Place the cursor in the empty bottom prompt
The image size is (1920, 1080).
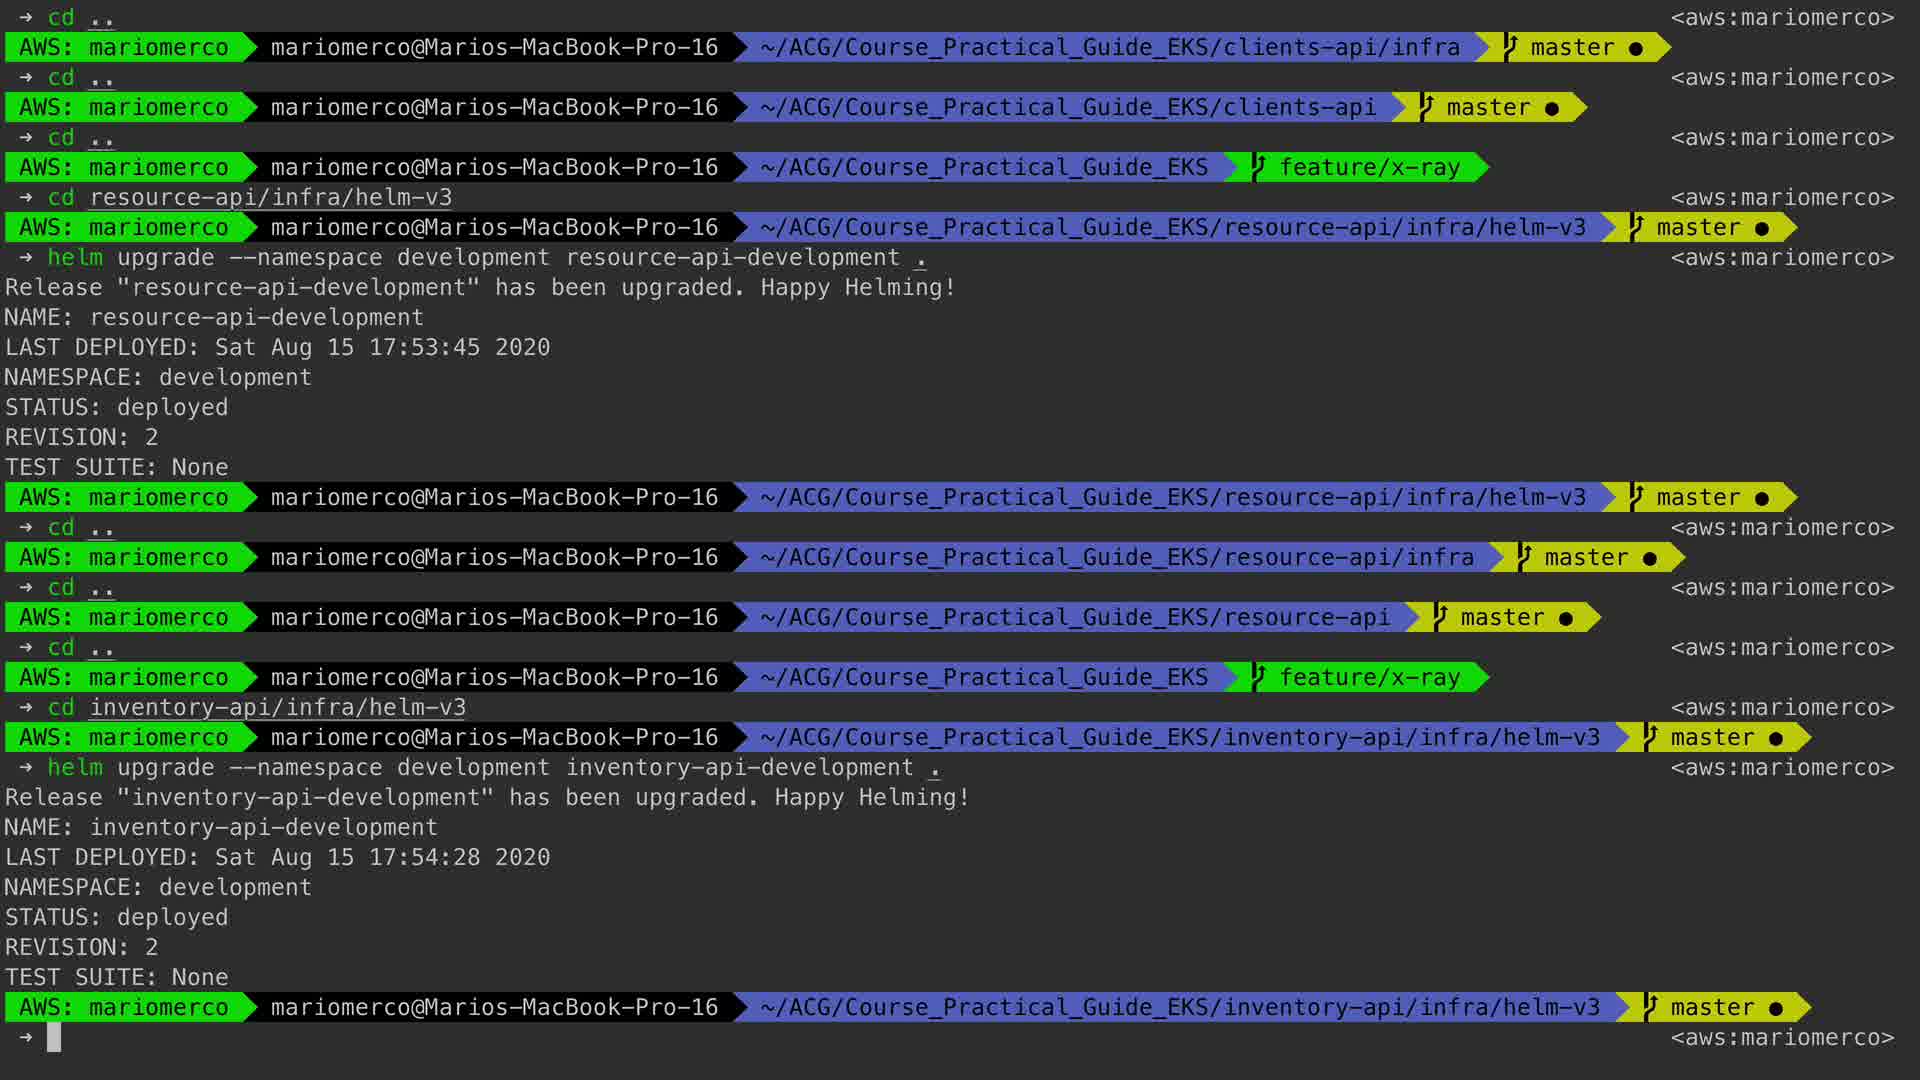pos(54,1037)
